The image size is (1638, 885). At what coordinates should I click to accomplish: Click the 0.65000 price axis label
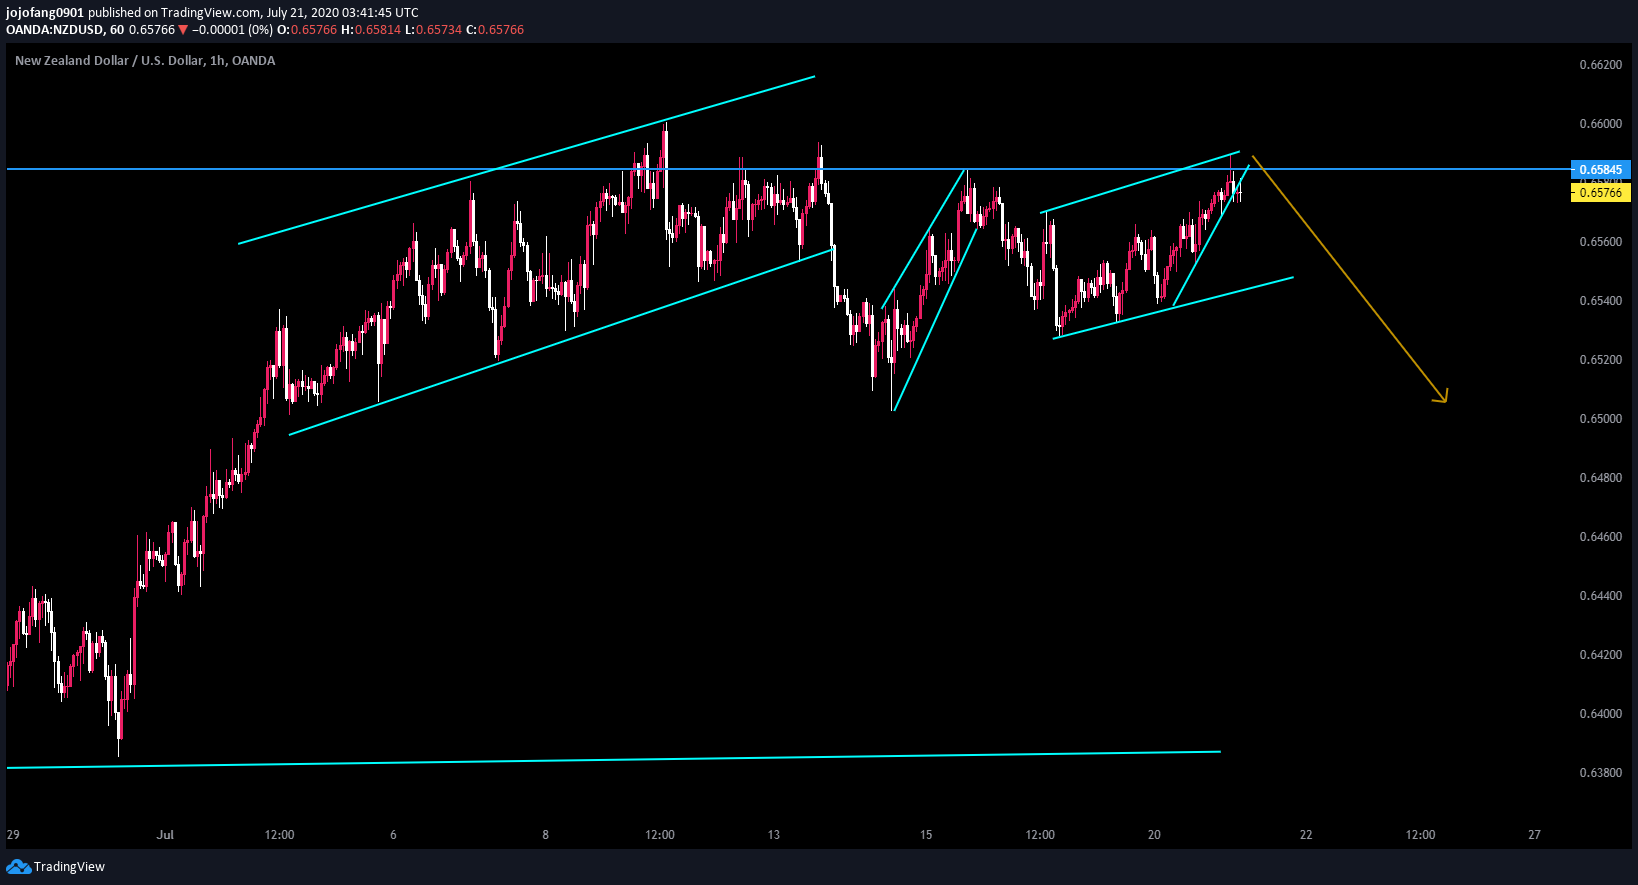[1601, 419]
